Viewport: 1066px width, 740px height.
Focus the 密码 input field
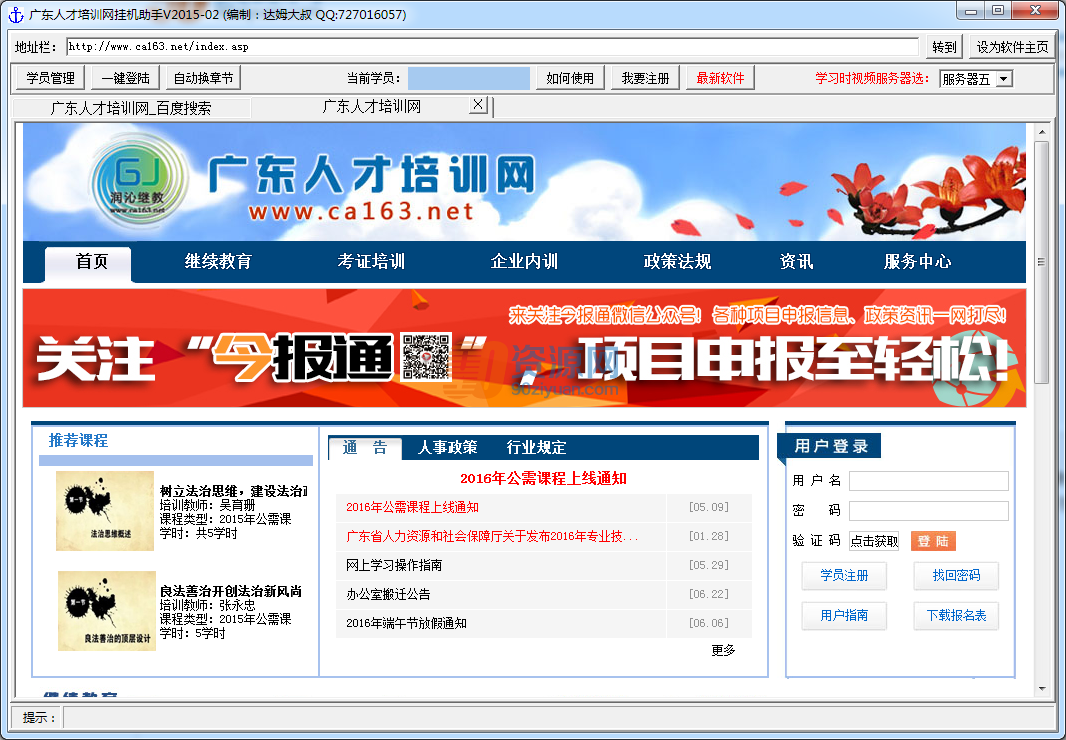pyautogui.click(x=929, y=511)
